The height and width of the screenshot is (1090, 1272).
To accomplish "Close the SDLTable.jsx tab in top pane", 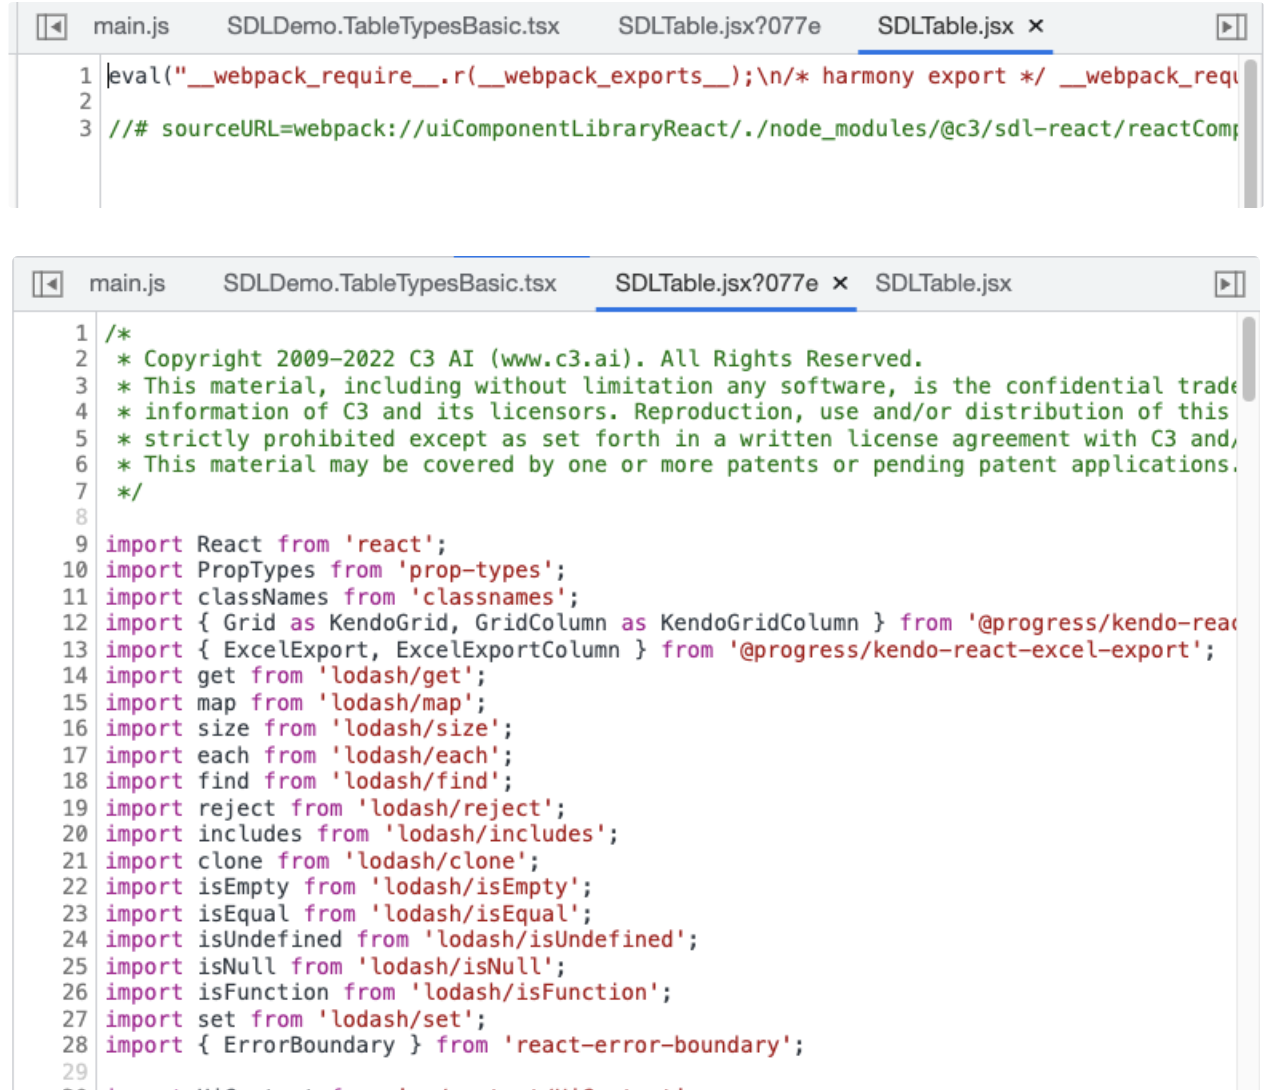I will (x=1034, y=27).
